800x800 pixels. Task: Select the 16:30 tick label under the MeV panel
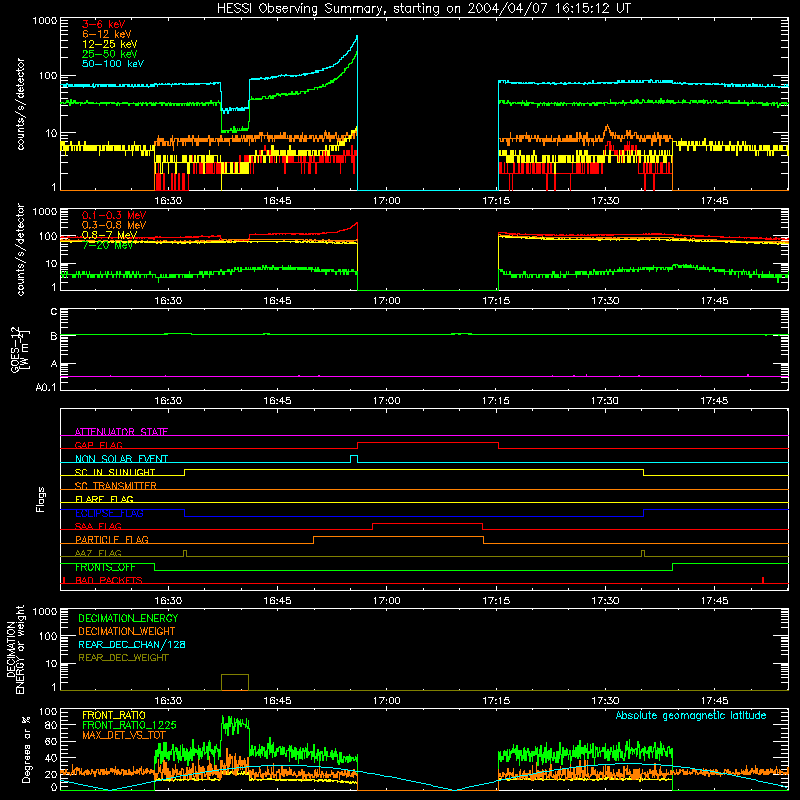(168, 301)
